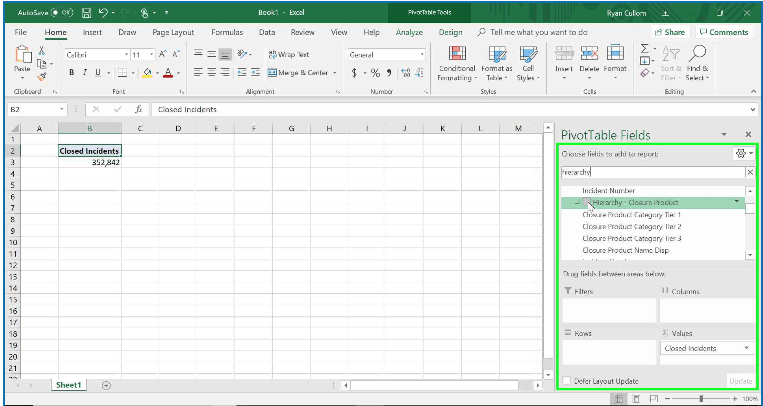Image resolution: width=763 pixels, height=406 pixels.
Task: Switch to Page Break Preview in status bar
Action: [654, 399]
